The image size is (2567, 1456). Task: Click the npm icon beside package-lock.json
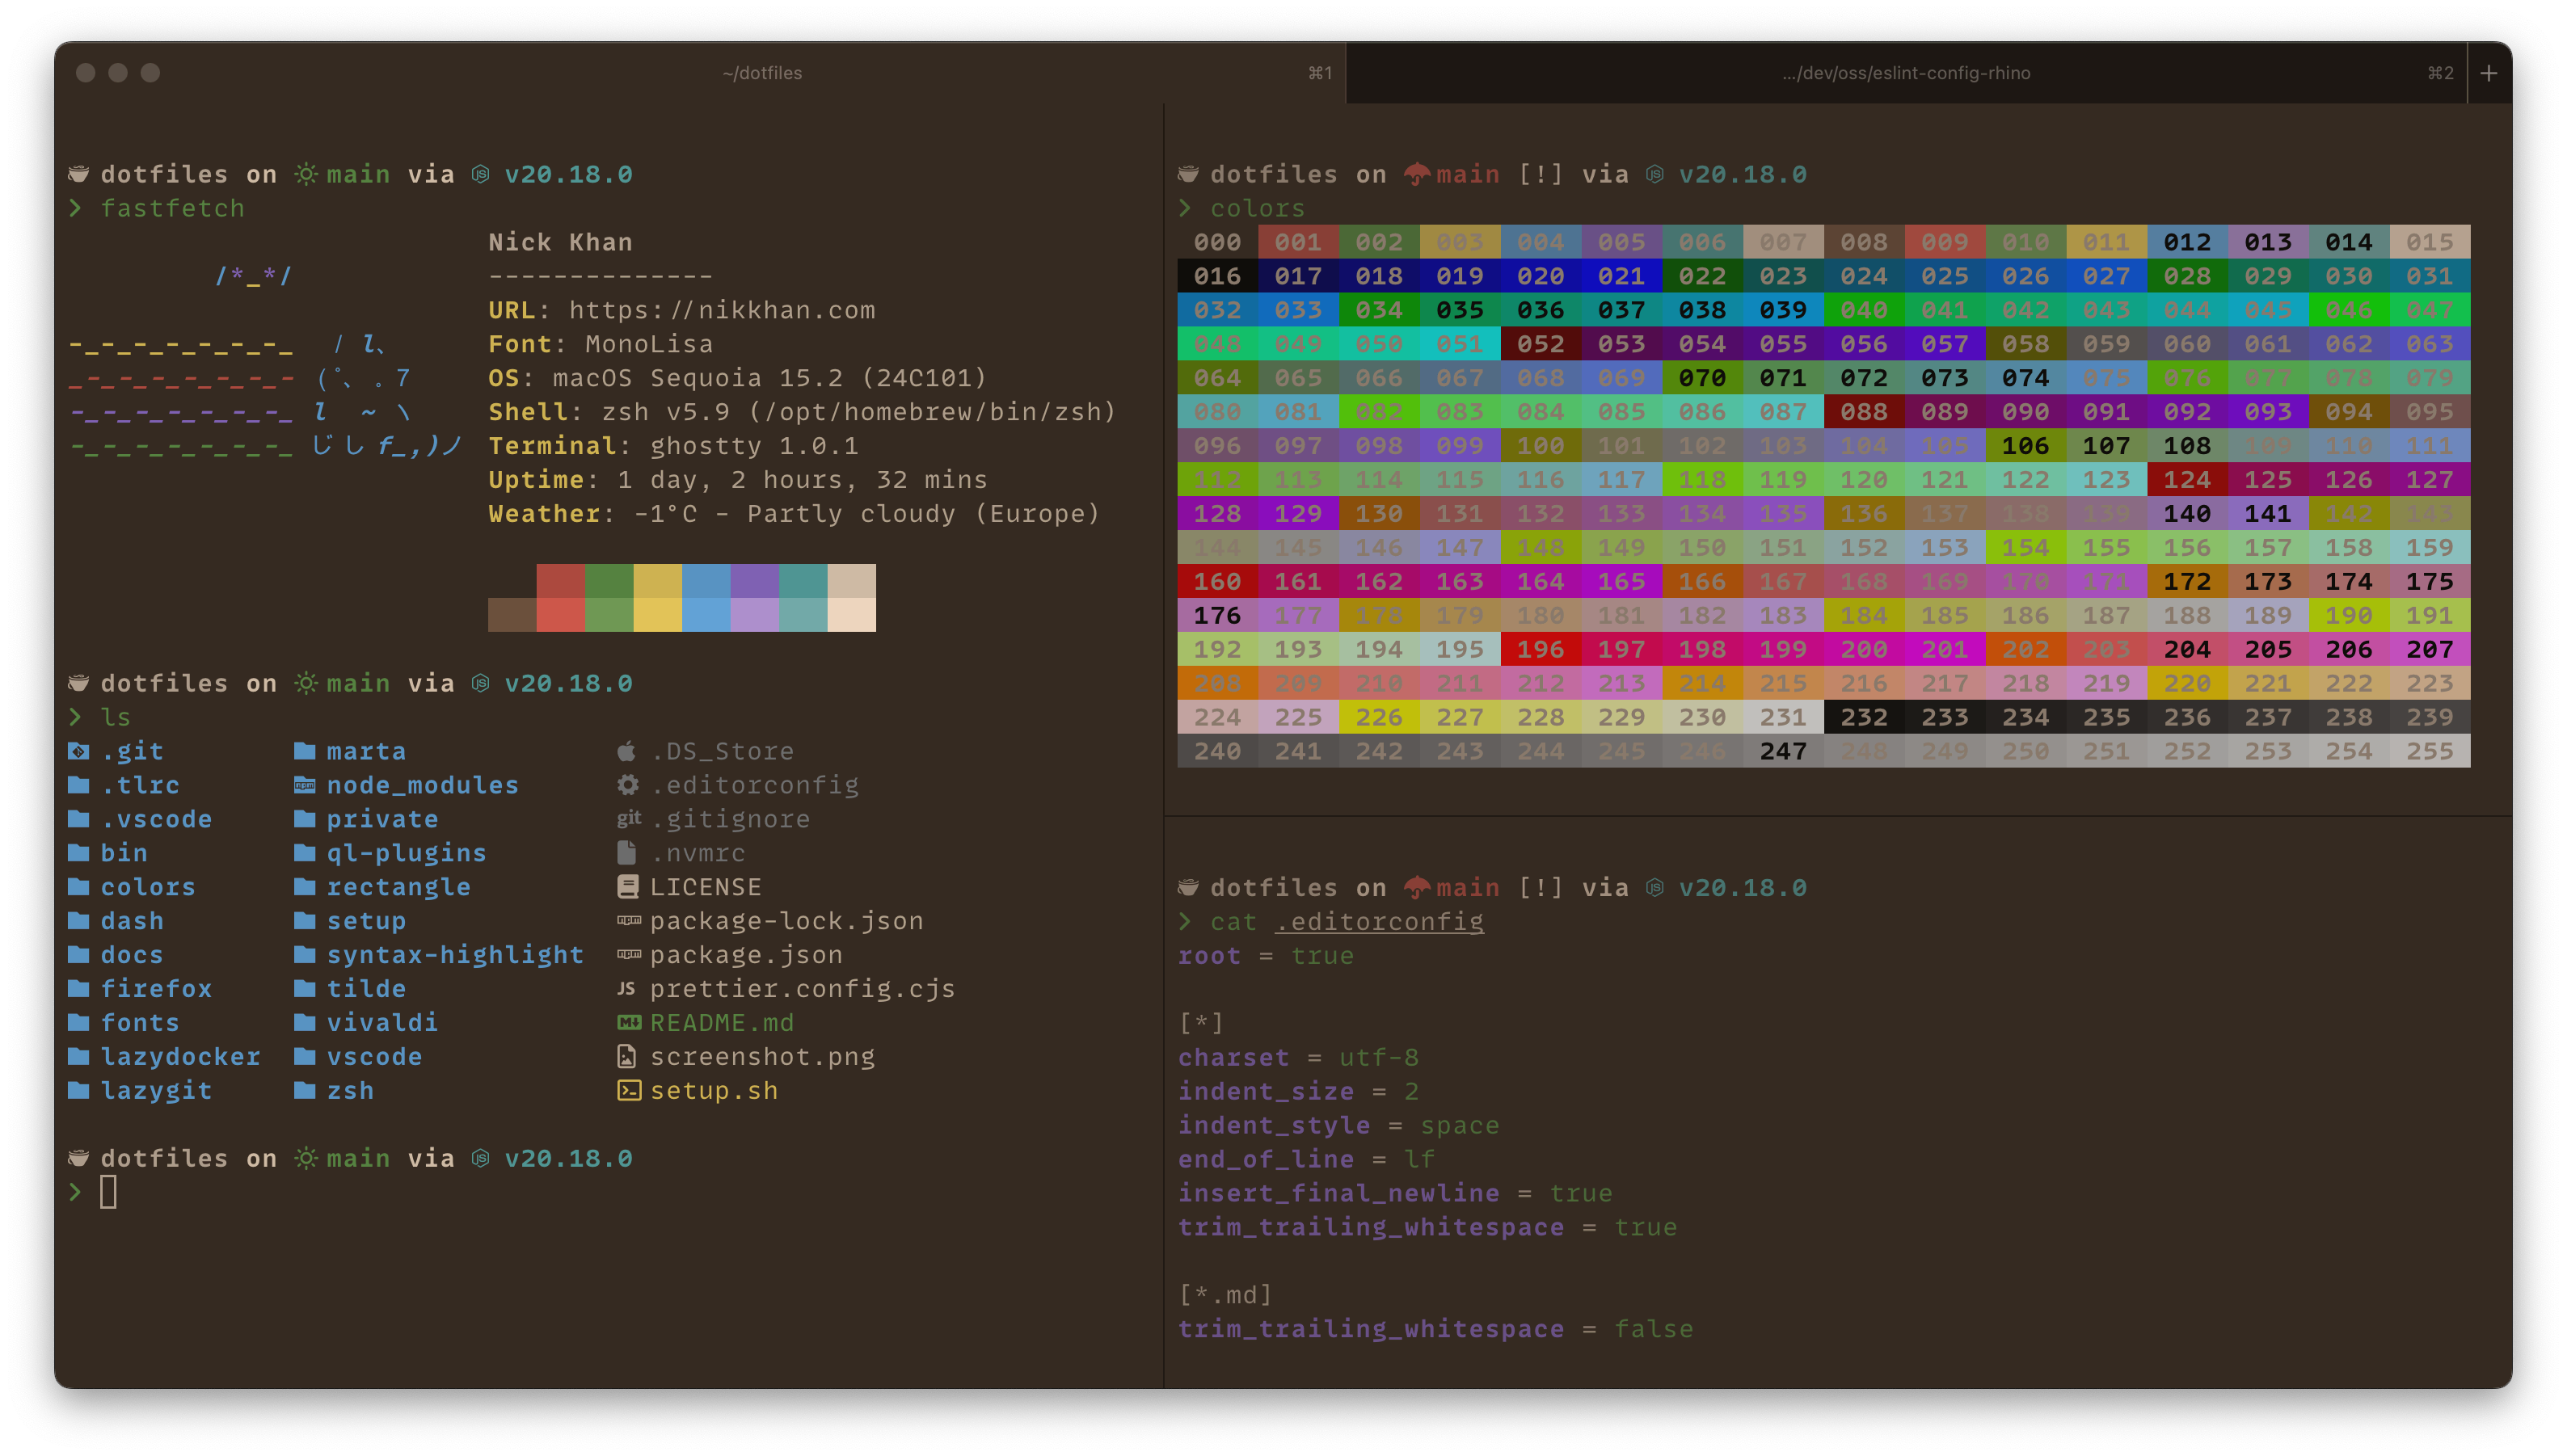point(629,921)
